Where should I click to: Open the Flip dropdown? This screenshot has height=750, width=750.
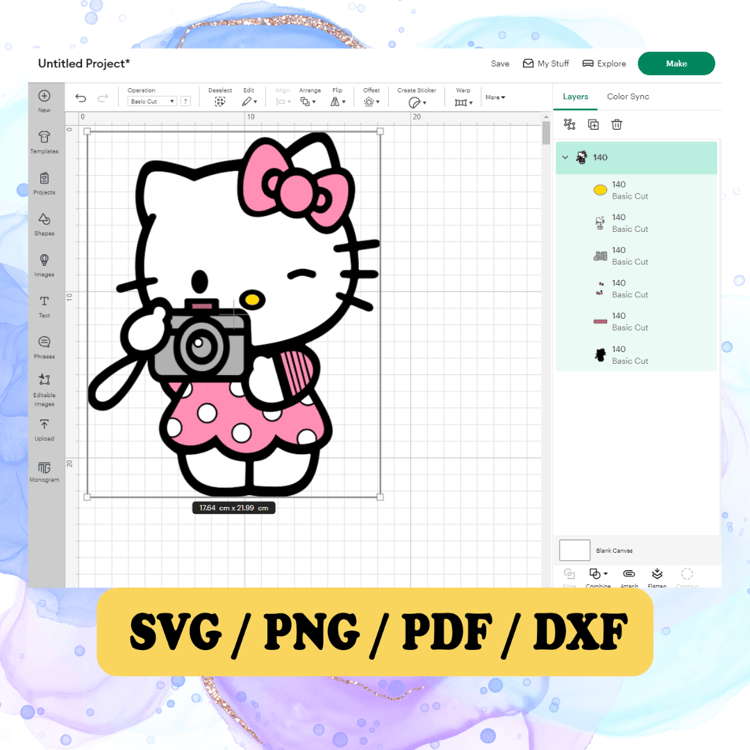338,101
